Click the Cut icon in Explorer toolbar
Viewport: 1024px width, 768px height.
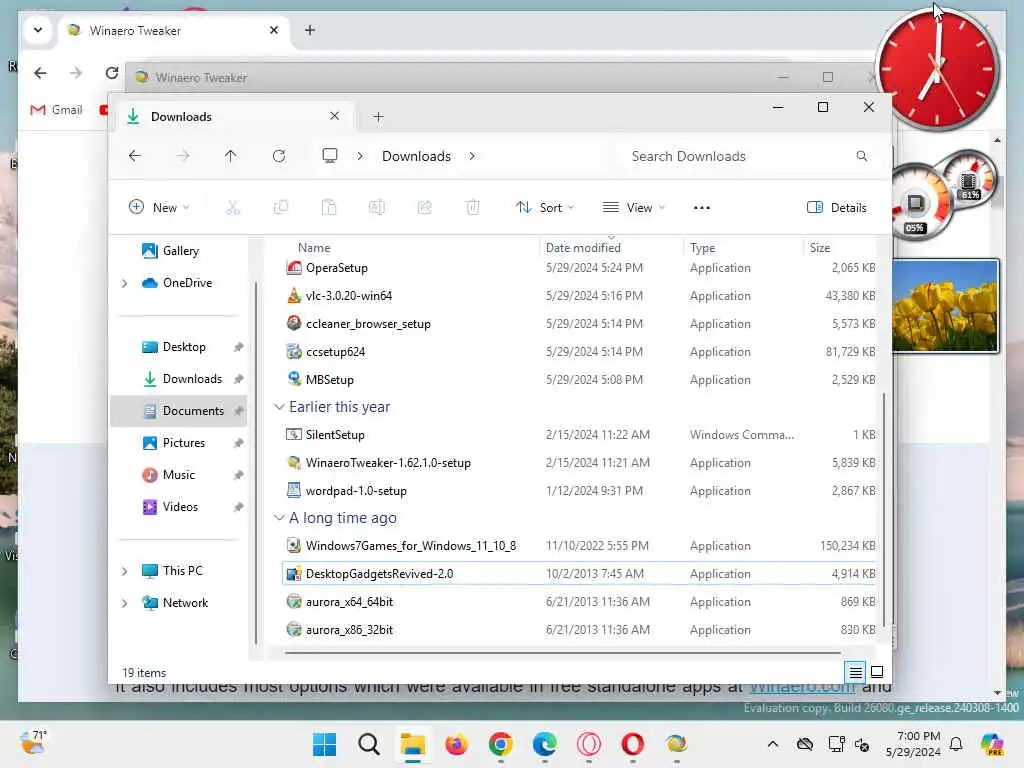pyautogui.click(x=233, y=208)
